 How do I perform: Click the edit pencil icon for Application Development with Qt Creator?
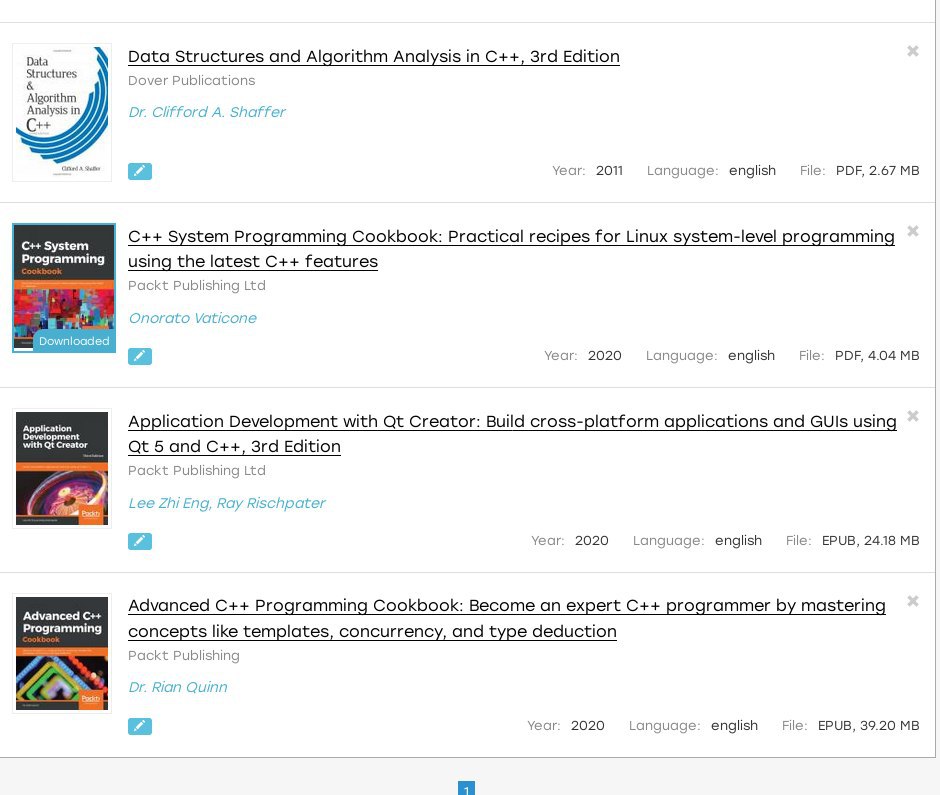pyautogui.click(x=140, y=541)
